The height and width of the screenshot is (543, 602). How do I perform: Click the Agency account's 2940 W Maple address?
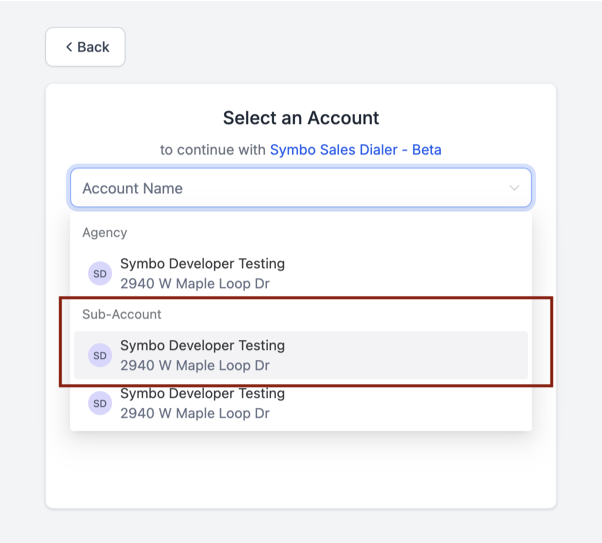[x=195, y=284]
